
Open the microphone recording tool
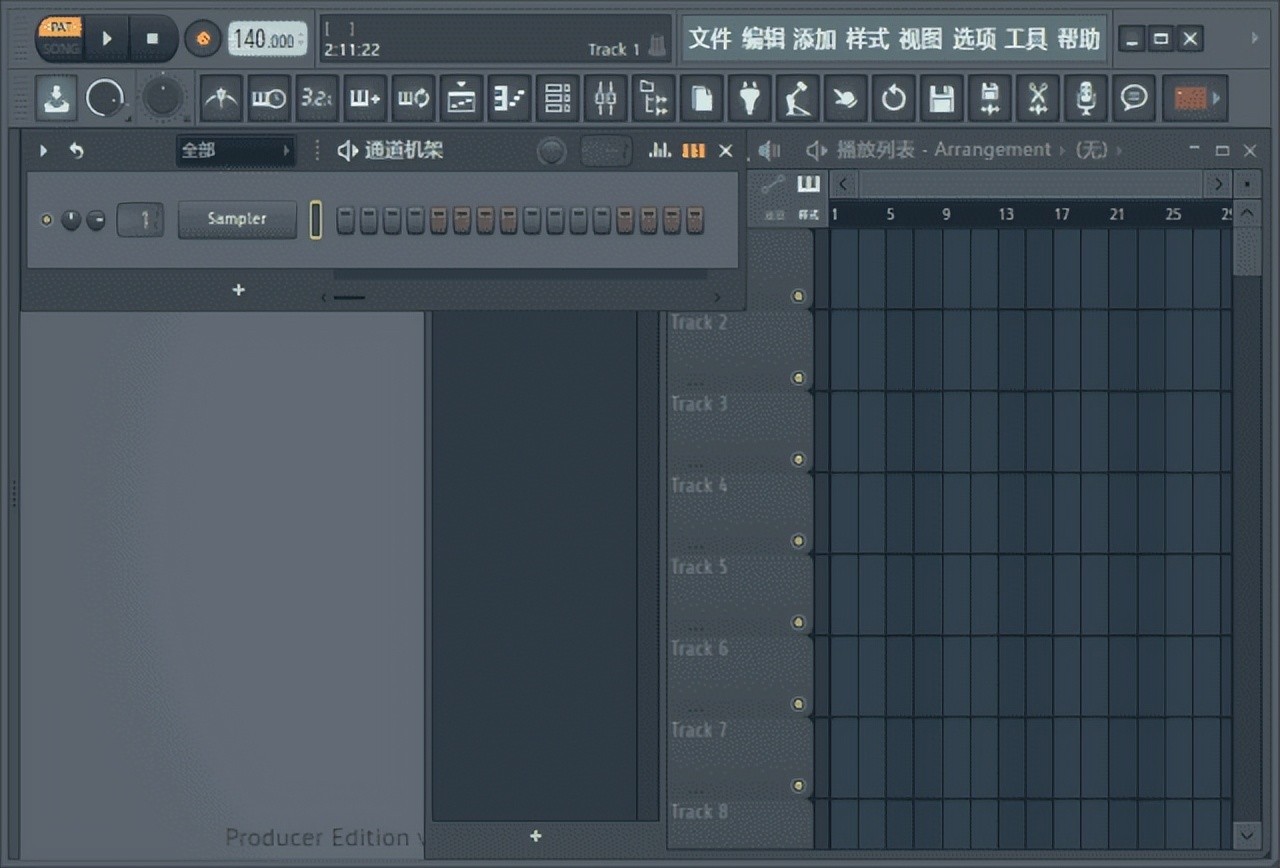tap(1085, 98)
